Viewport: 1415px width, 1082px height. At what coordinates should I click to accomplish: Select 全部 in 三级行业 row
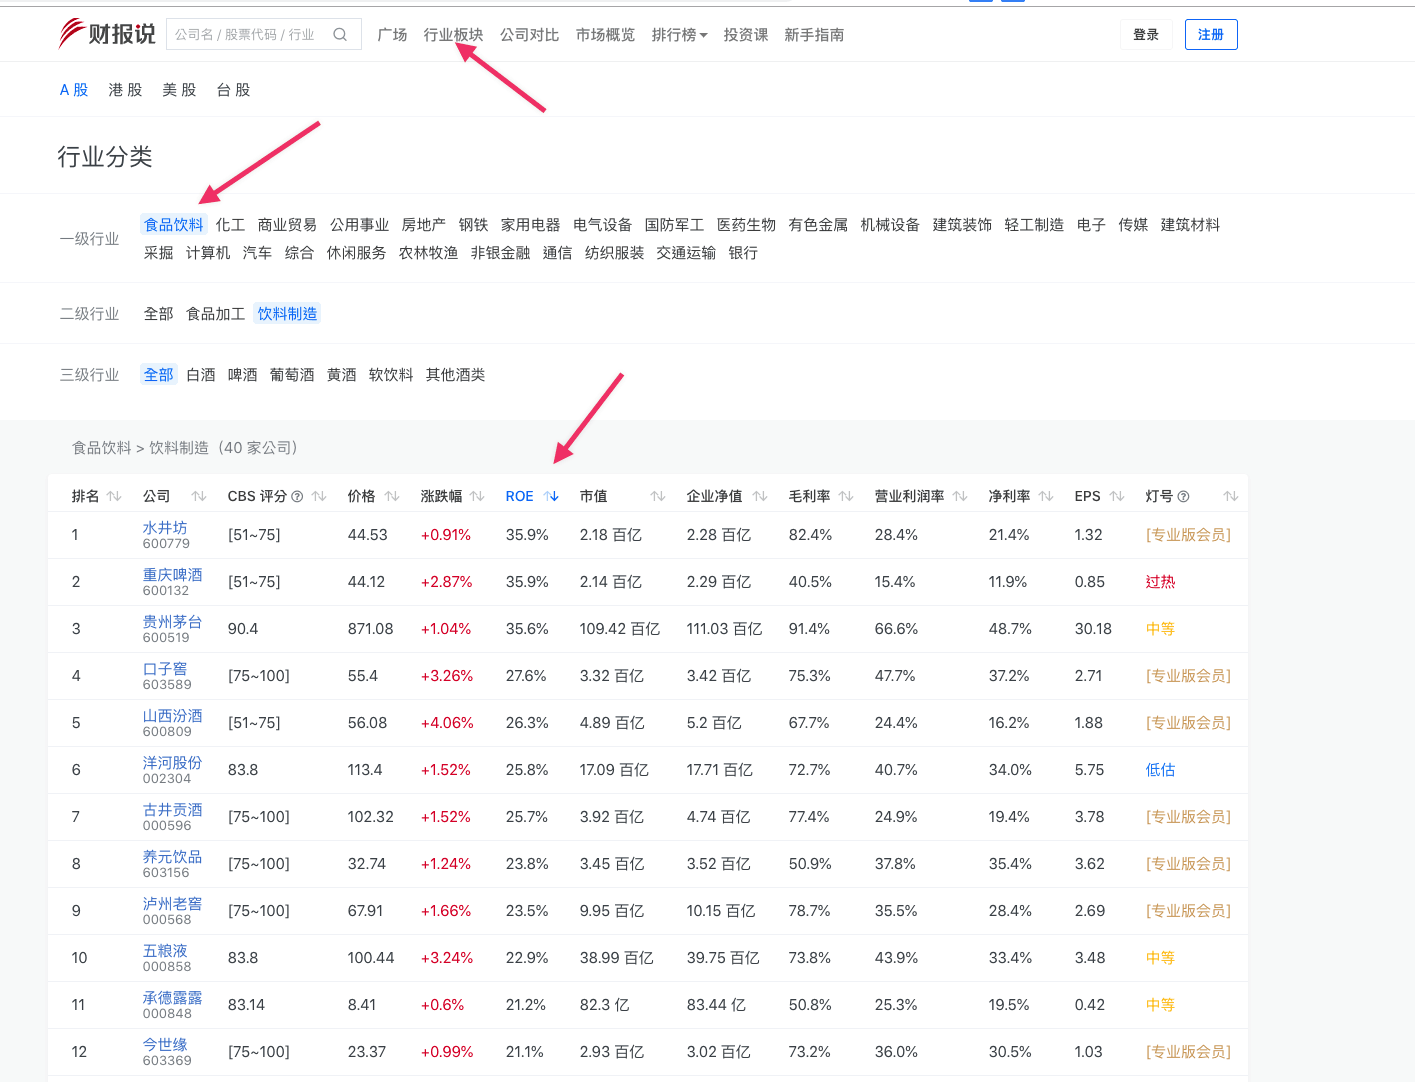[158, 375]
